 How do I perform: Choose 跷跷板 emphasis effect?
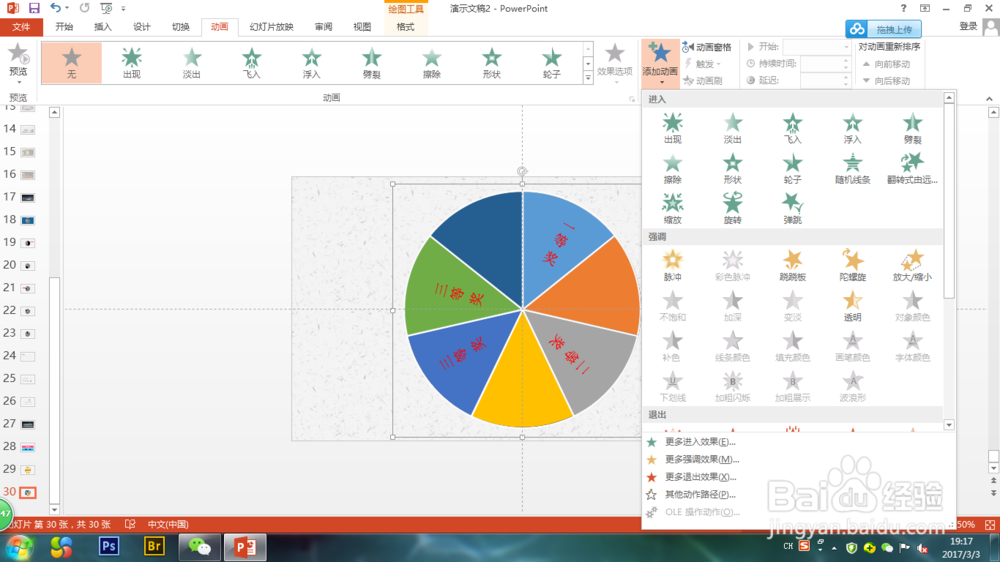(x=792, y=265)
